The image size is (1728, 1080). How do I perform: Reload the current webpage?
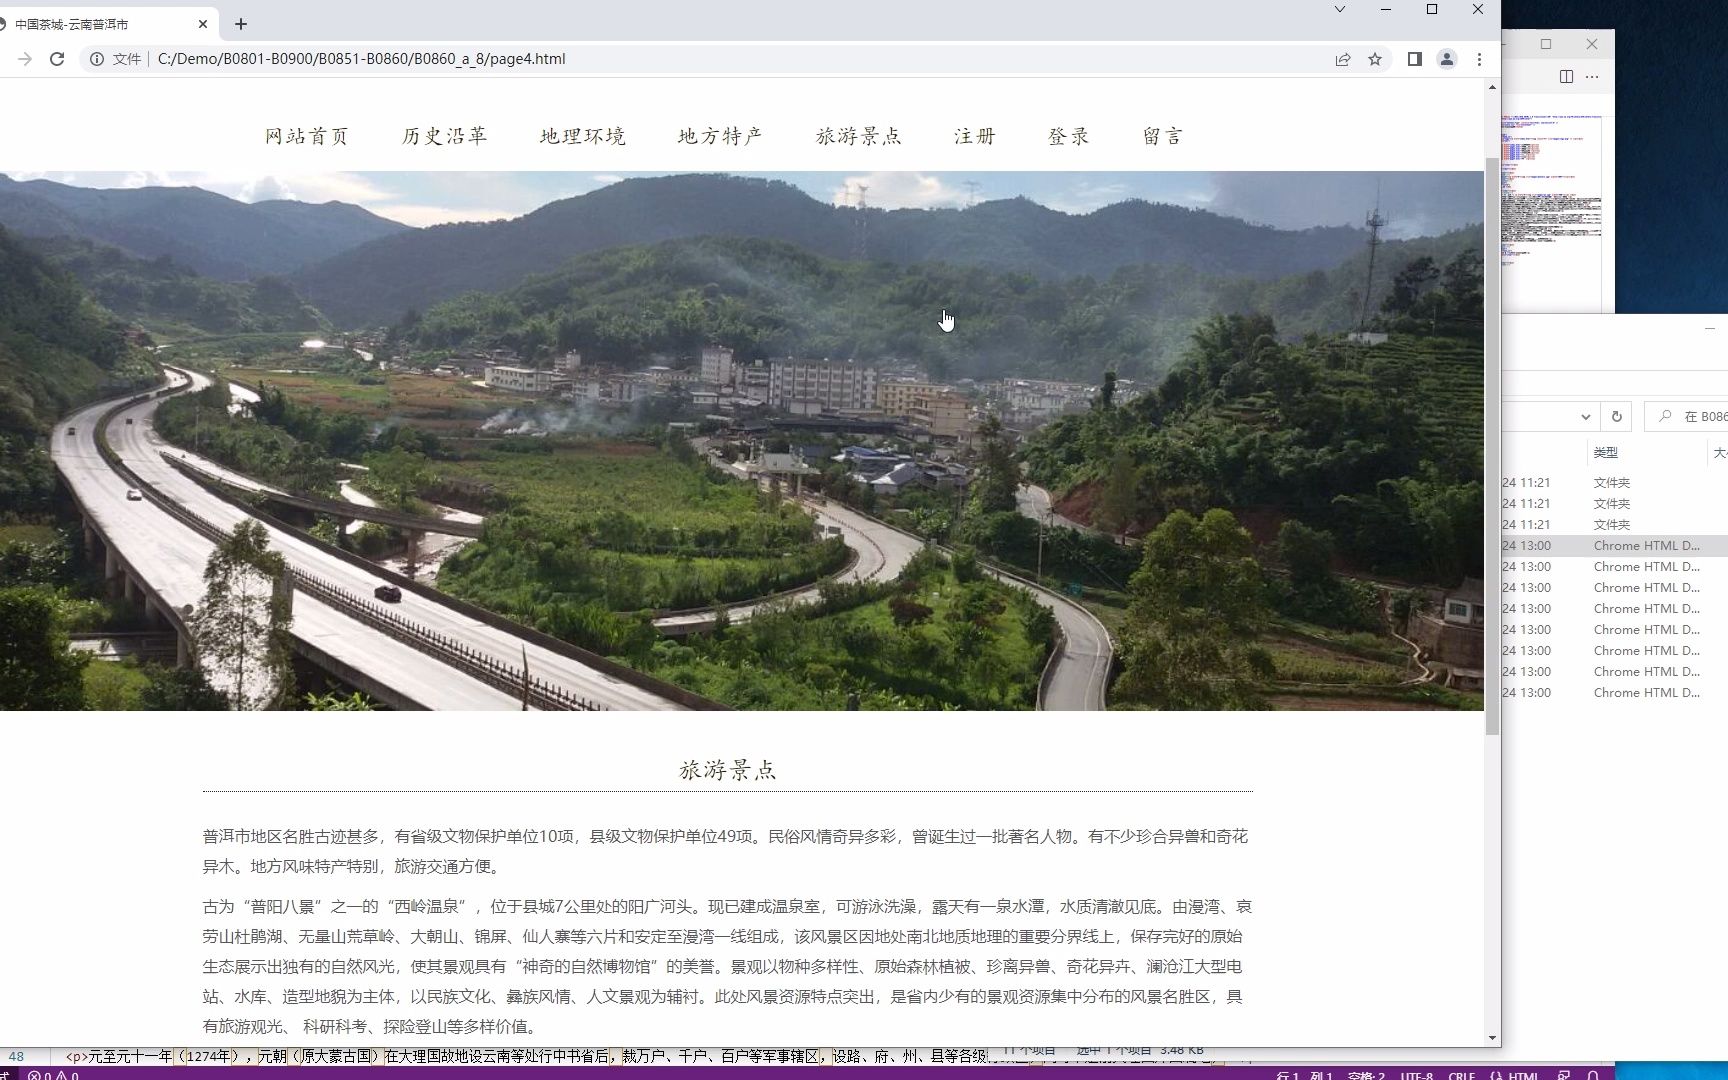point(56,59)
